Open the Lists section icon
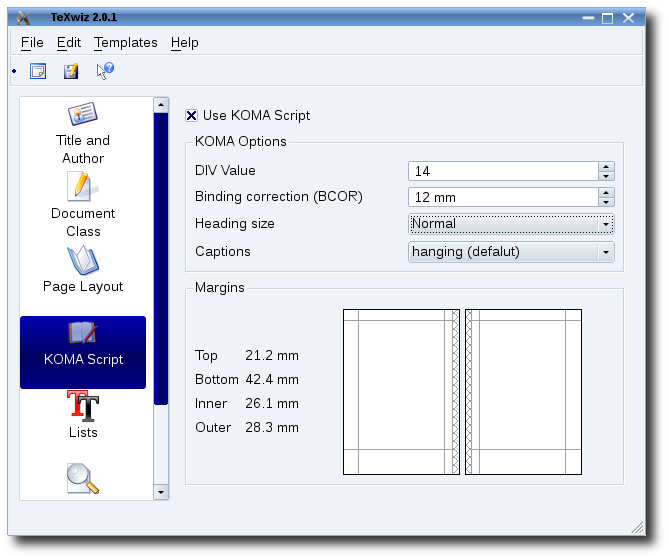Screen dimensions: 669x559 pyautogui.click(x=83, y=406)
